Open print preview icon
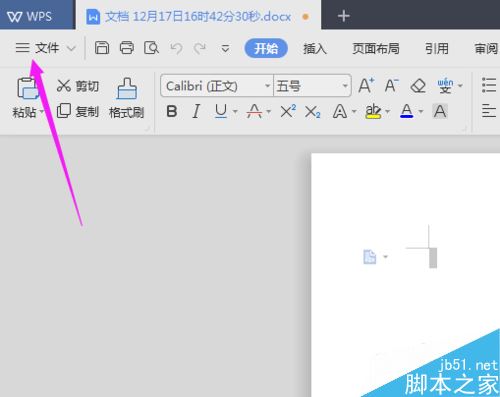The image size is (500, 397). [151, 48]
